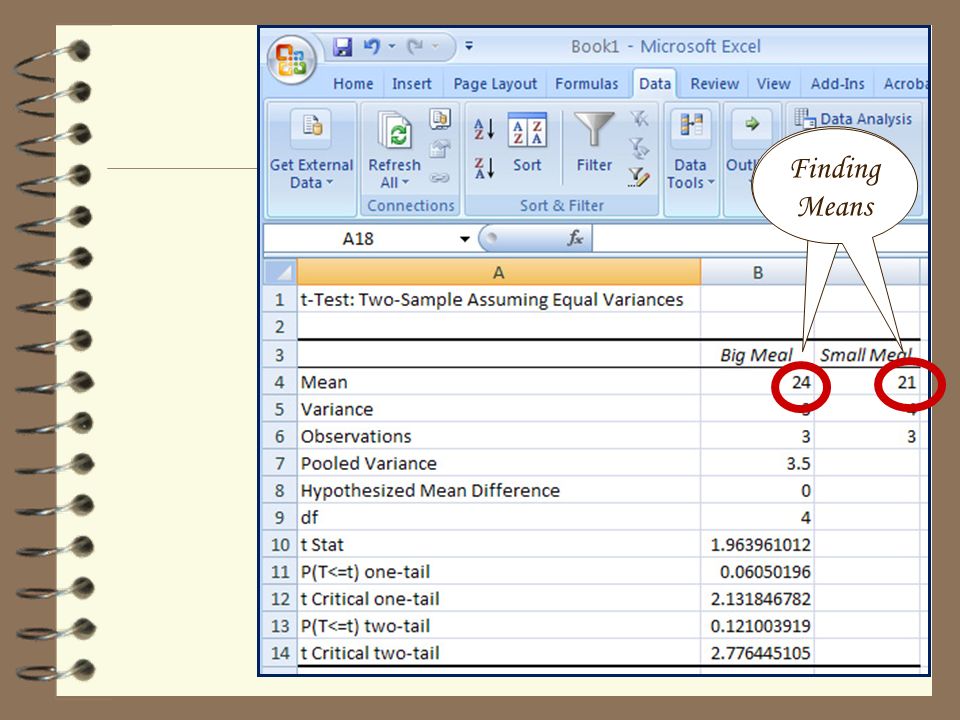Launch the Data Analysis tool
Image resolution: width=960 pixels, height=720 pixels.
click(853, 119)
